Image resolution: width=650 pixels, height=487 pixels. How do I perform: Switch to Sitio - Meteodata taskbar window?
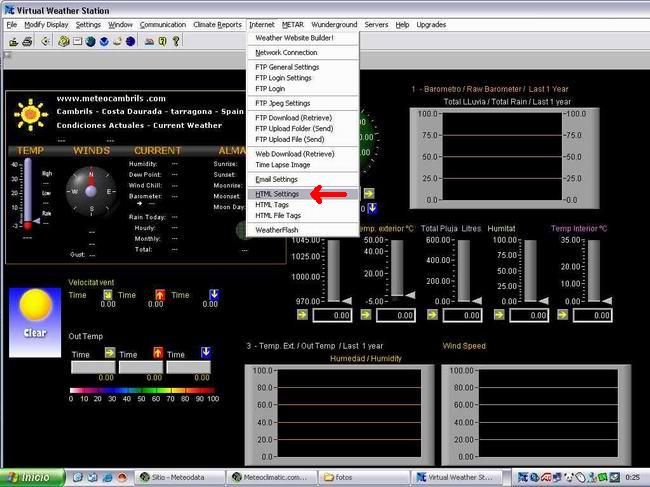179,477
